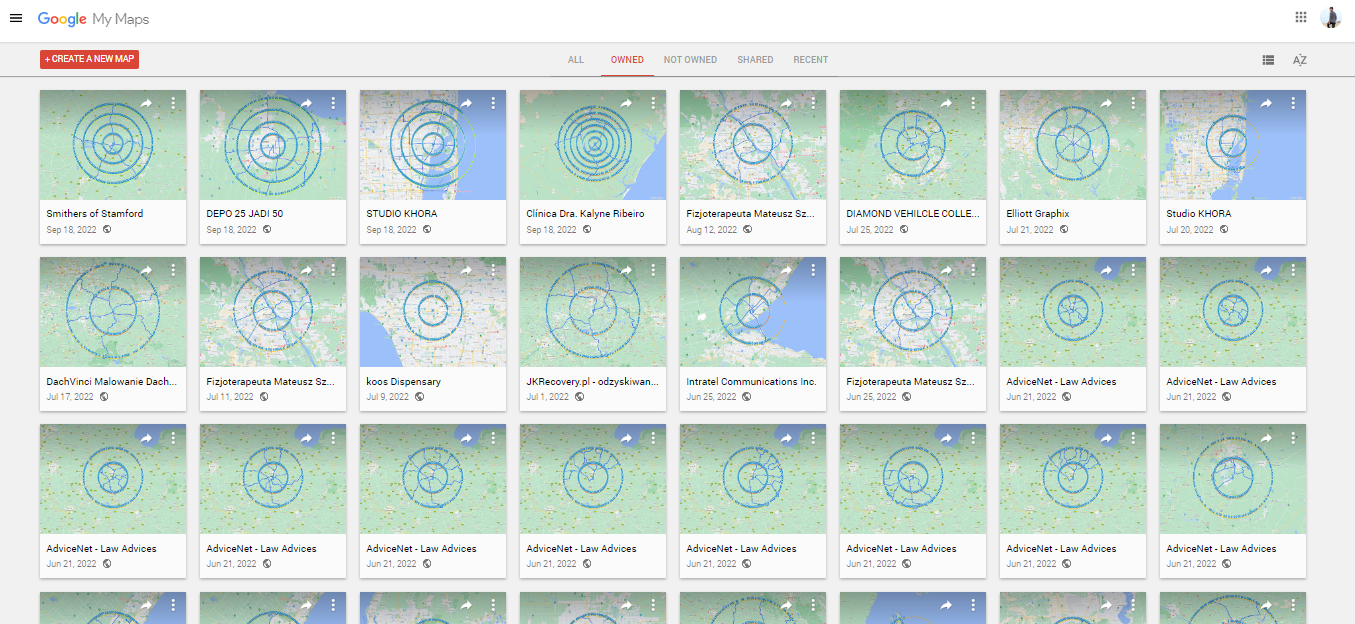
Task: Expand options menu for DIAMOND VEHILCLE map
Action: [x=973, y=103]
